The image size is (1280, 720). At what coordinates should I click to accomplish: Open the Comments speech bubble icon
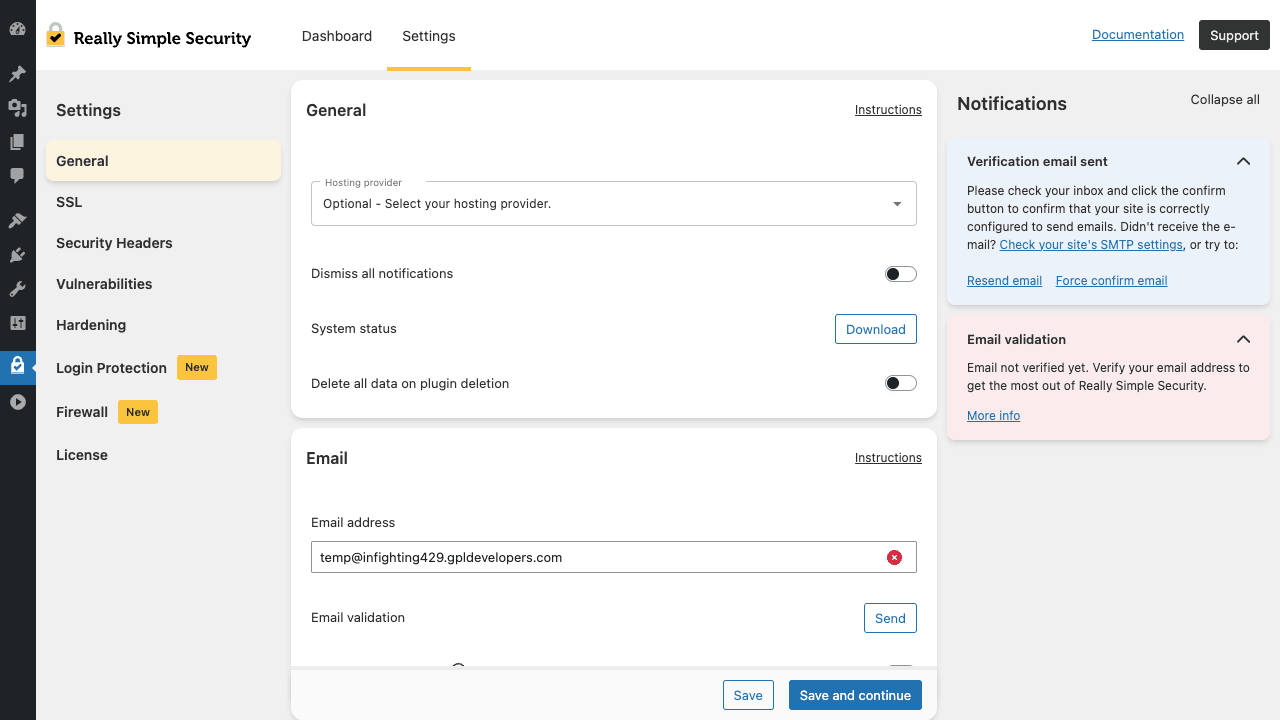pyautogui.click(x=17, y=176)
